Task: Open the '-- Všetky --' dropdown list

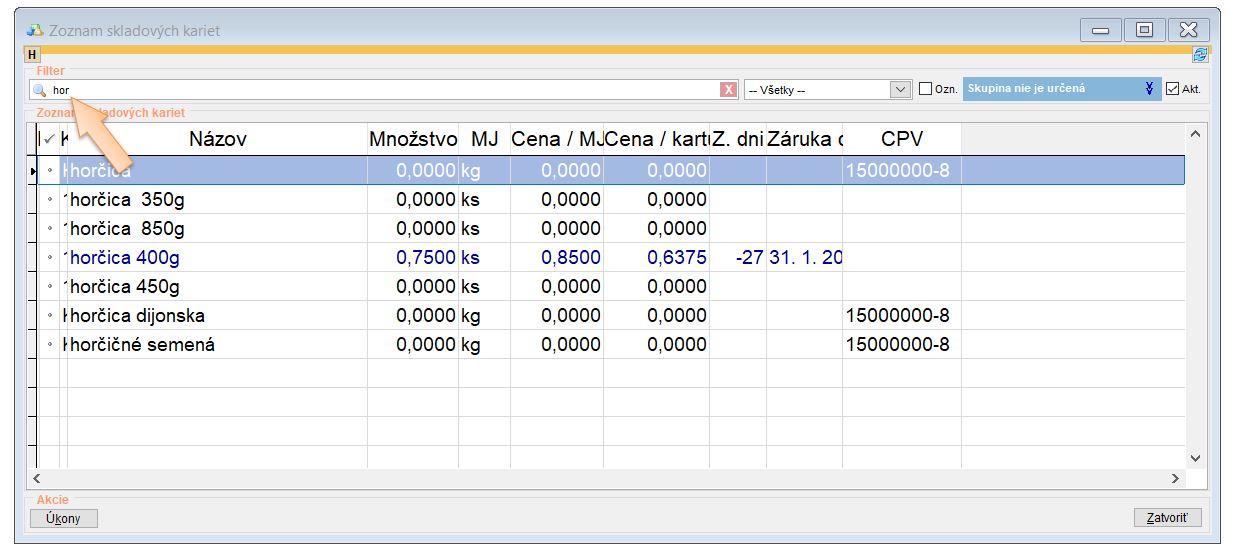Action: [x=900, y=90]
